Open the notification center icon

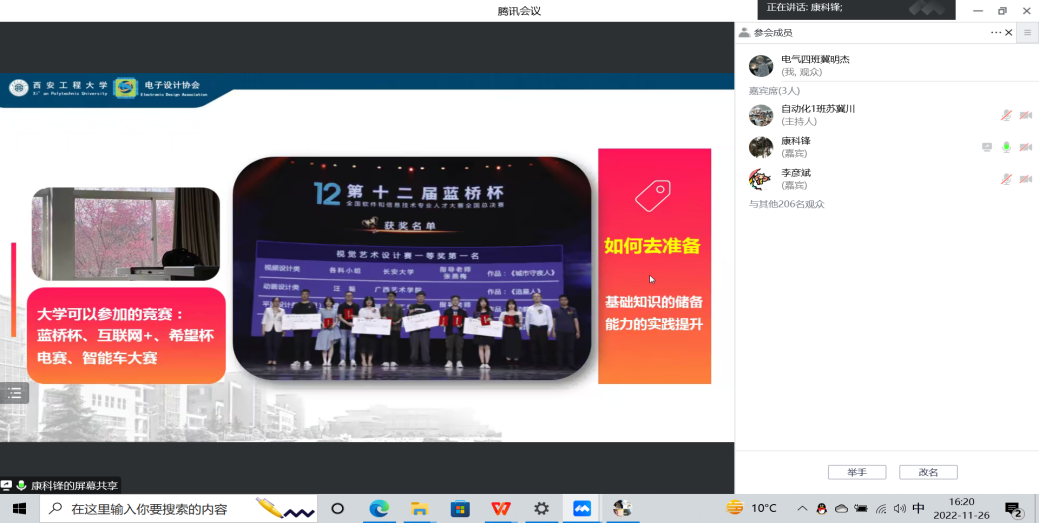coord(1014,508)
